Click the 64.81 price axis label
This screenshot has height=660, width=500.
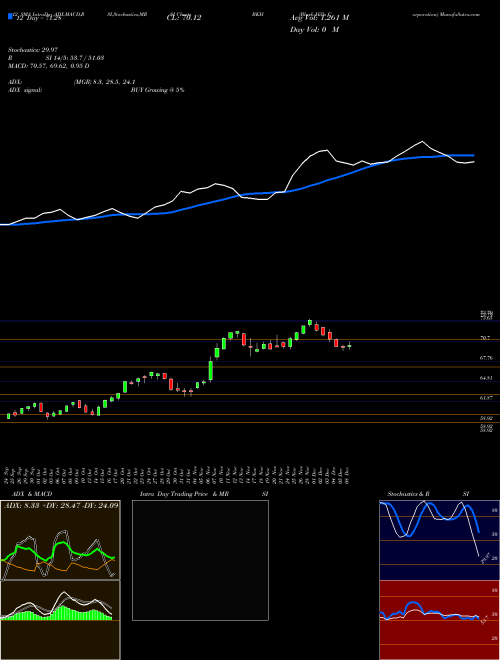(x=486, y=378)
